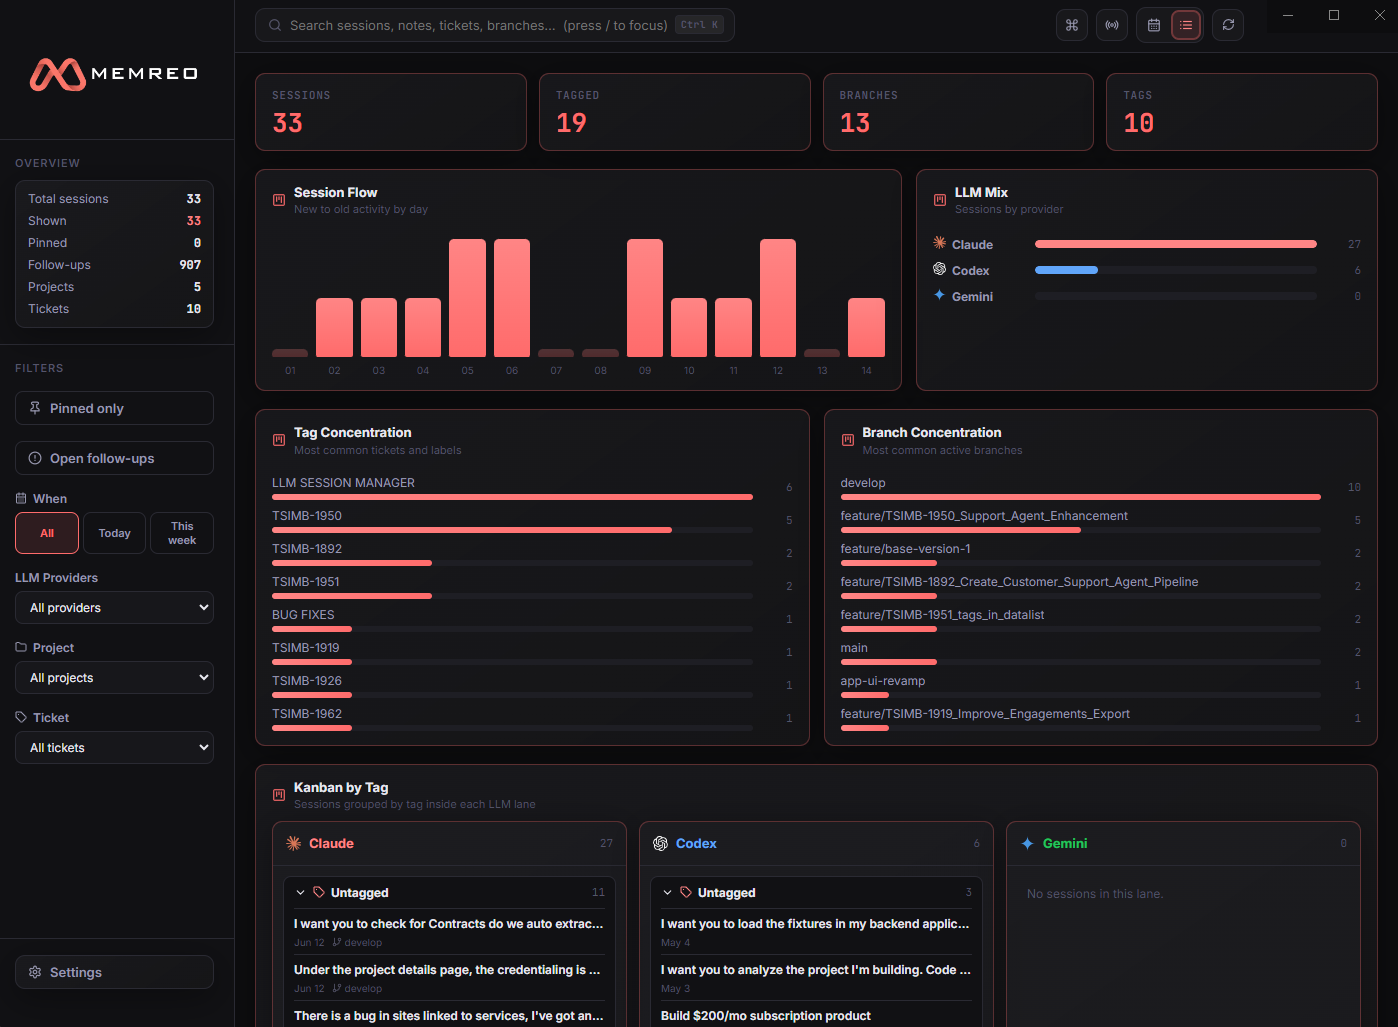Click the BUG FIXES tag row
Screen dimensions: 1398x1027
(x=532, y=619)
